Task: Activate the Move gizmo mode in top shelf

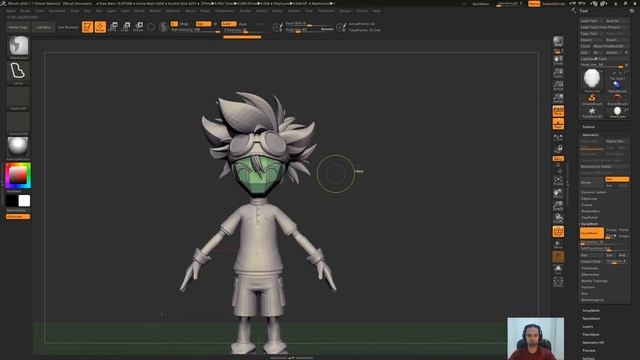Action: pyautogui.click(x=113, y=27)
